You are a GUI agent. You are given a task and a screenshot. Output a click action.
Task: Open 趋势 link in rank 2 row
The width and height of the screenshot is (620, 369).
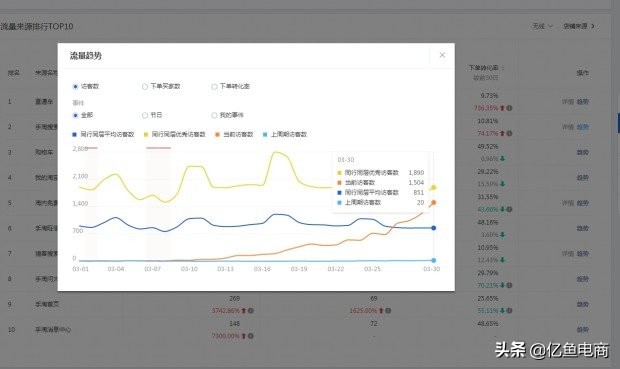click(583, 127)
